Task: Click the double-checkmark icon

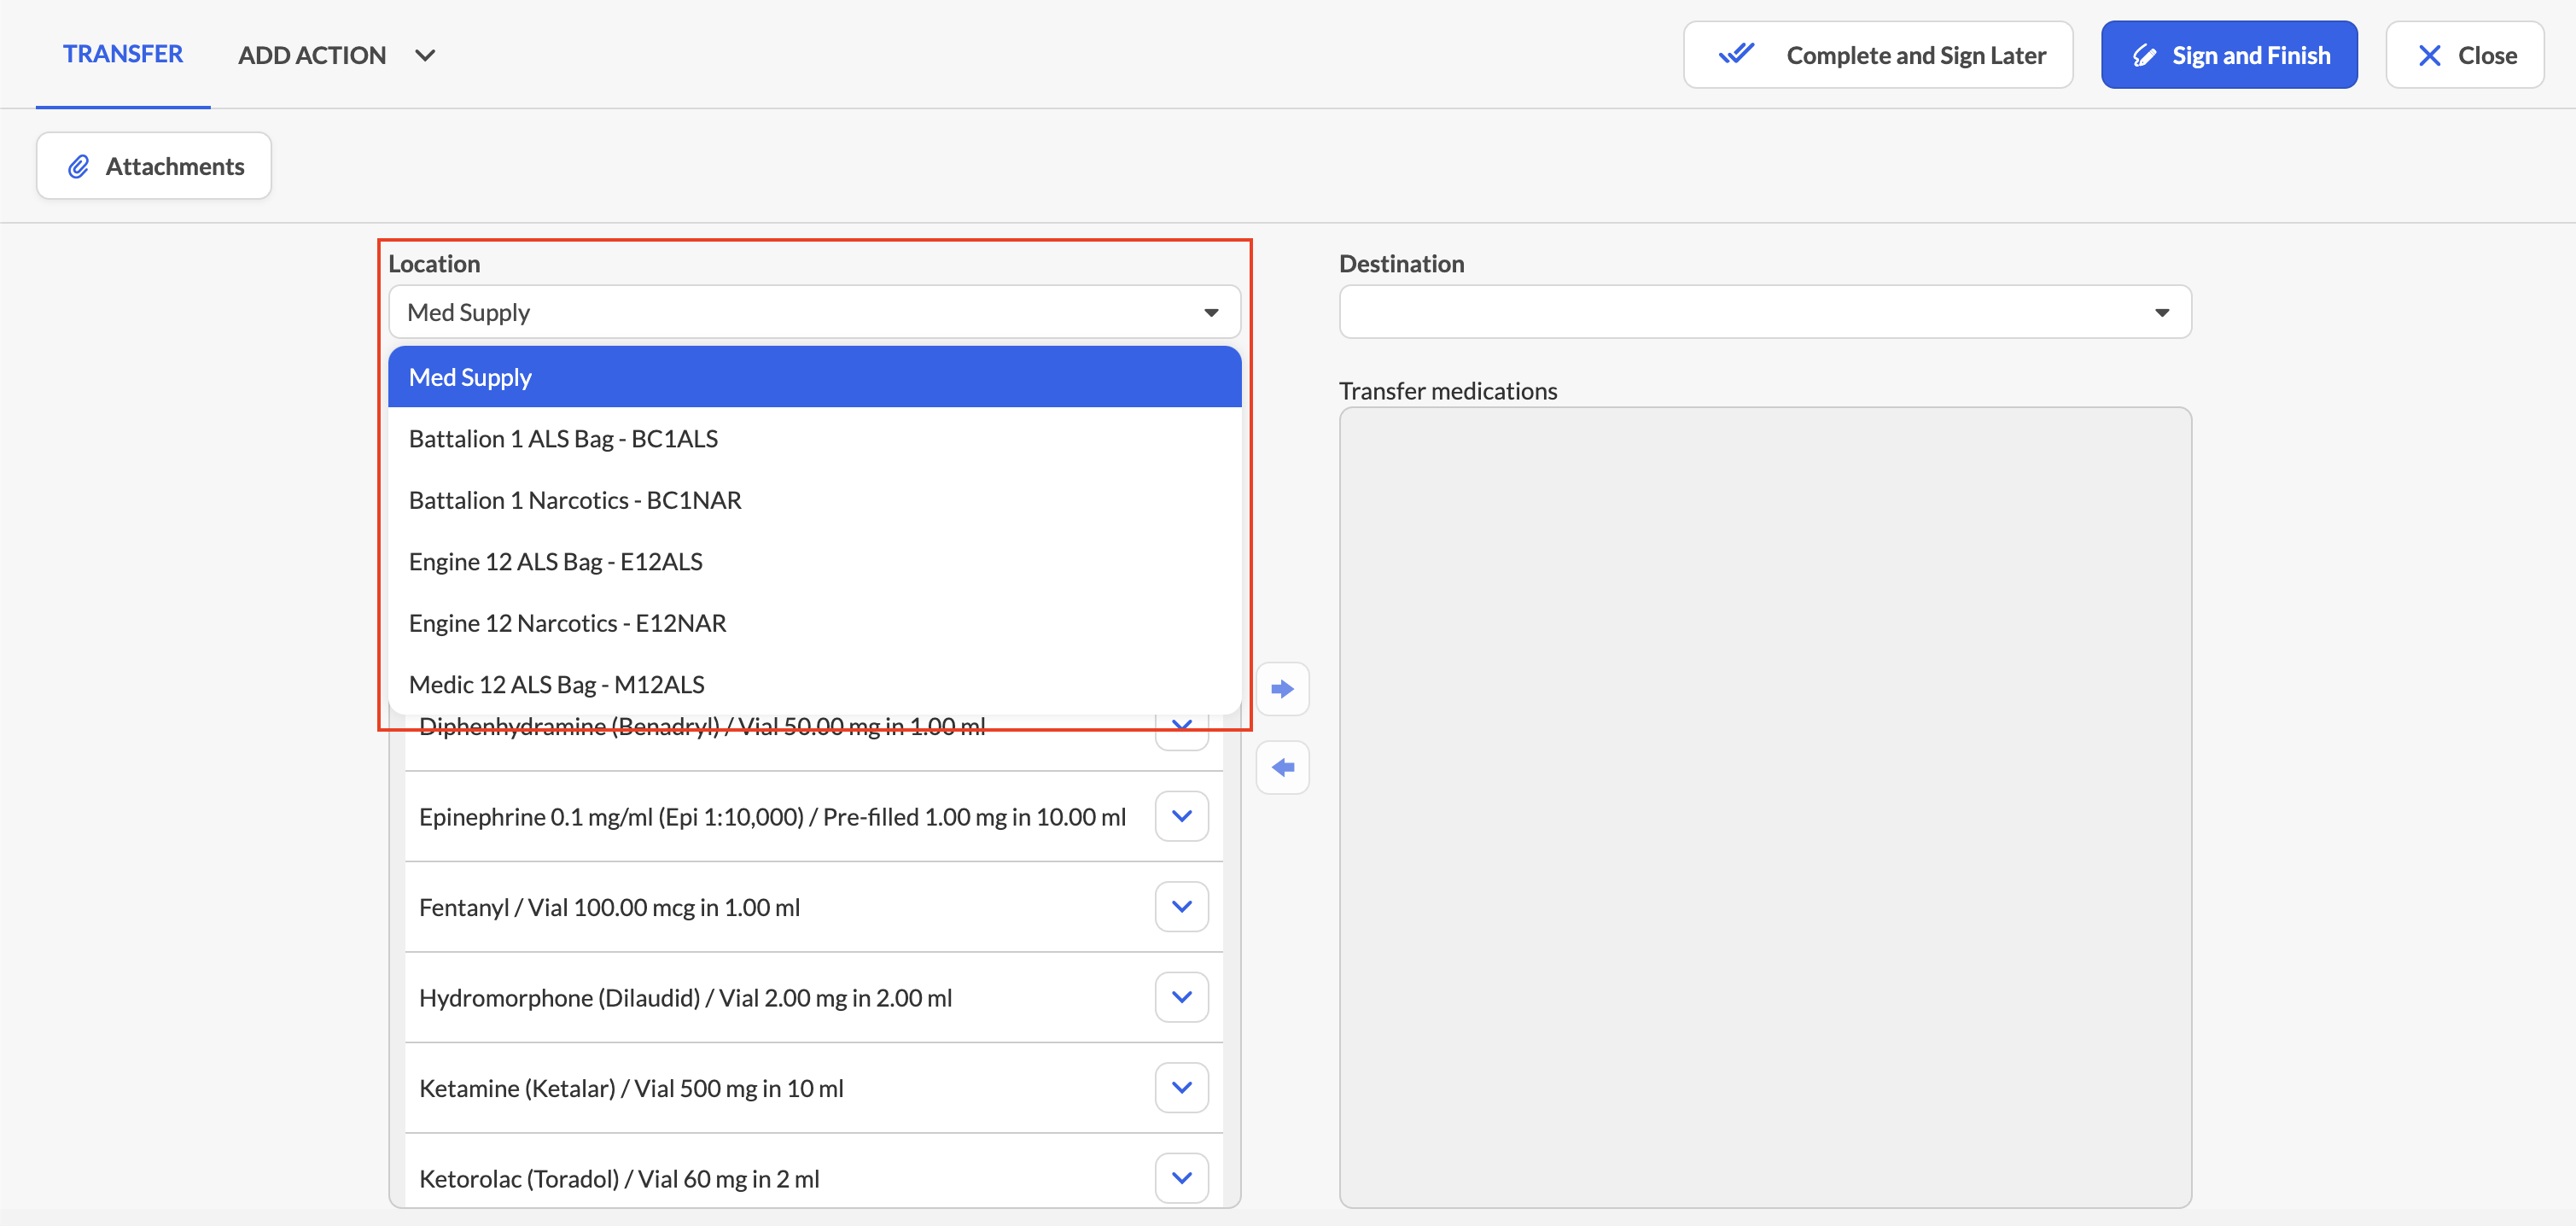Action: coord(1736,54)
